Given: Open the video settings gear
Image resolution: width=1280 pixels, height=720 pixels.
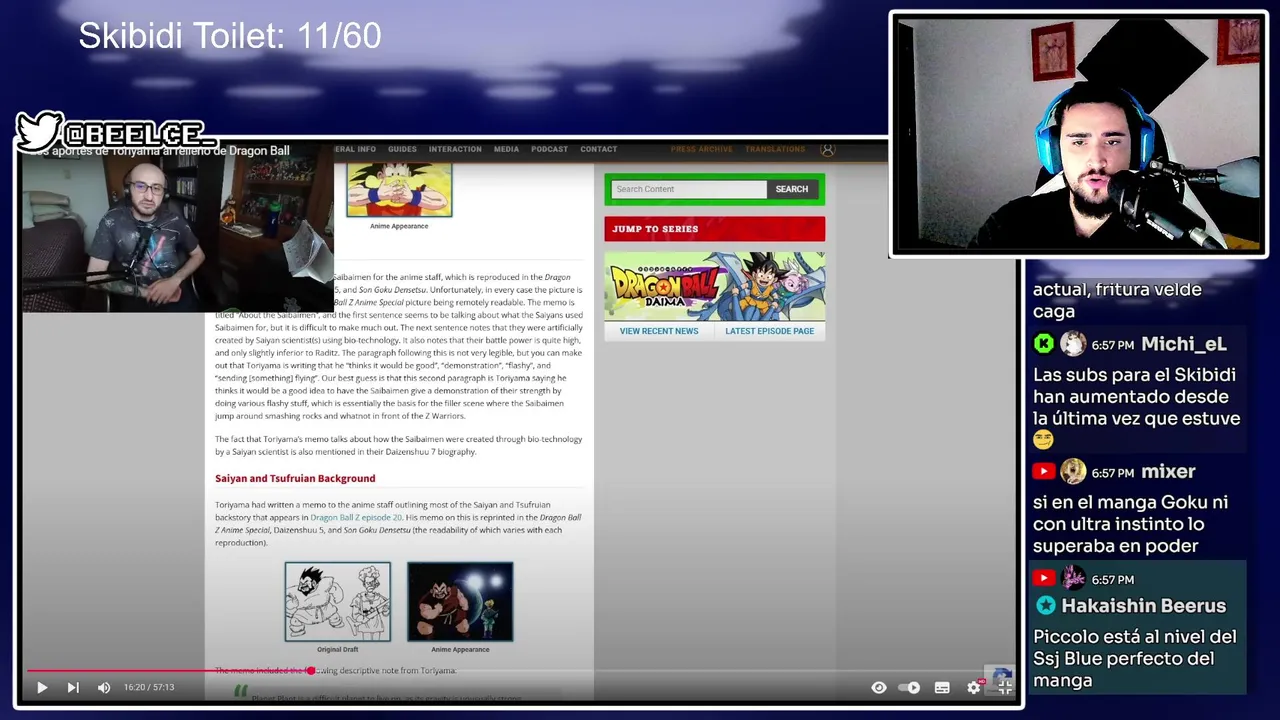Looking at the screenshot, I should click(974, 687).
